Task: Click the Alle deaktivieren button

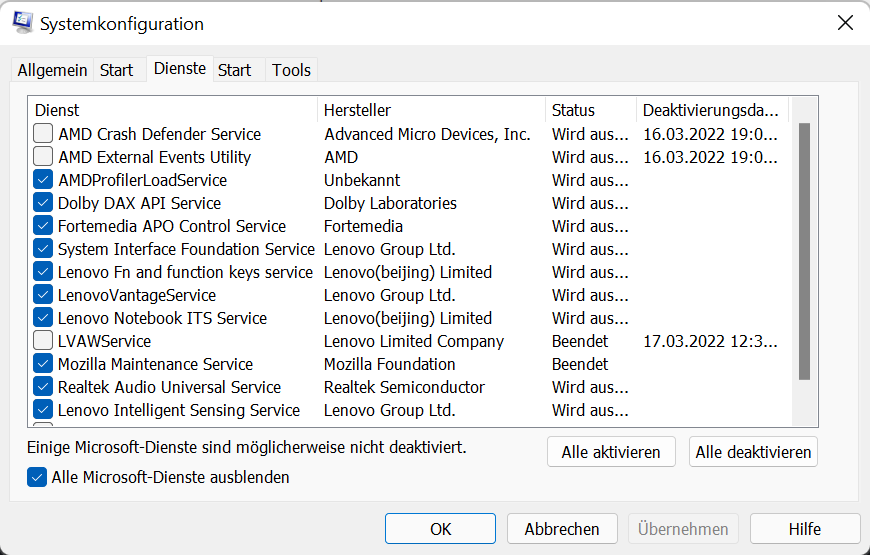Action: tap(753, 452)
